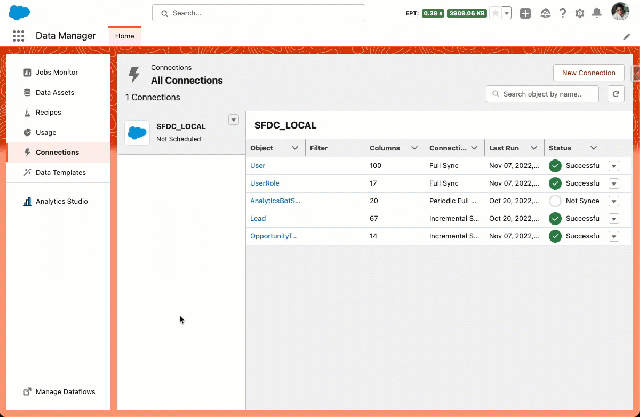The width and height of the screenshot is (640, 417).
Task: Open the Status column header menu
Action: coord(593,148)
